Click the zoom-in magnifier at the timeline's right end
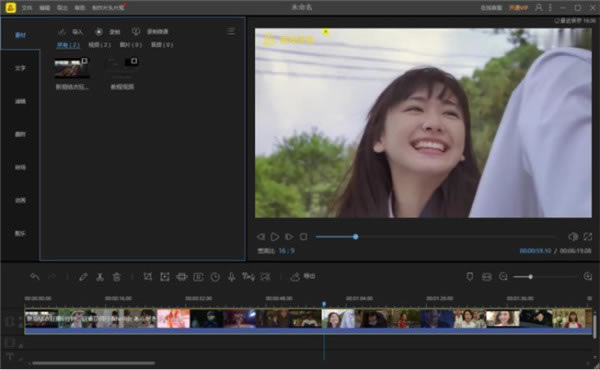The width and height of the screenshot is (600, 370). click(588, 276)
